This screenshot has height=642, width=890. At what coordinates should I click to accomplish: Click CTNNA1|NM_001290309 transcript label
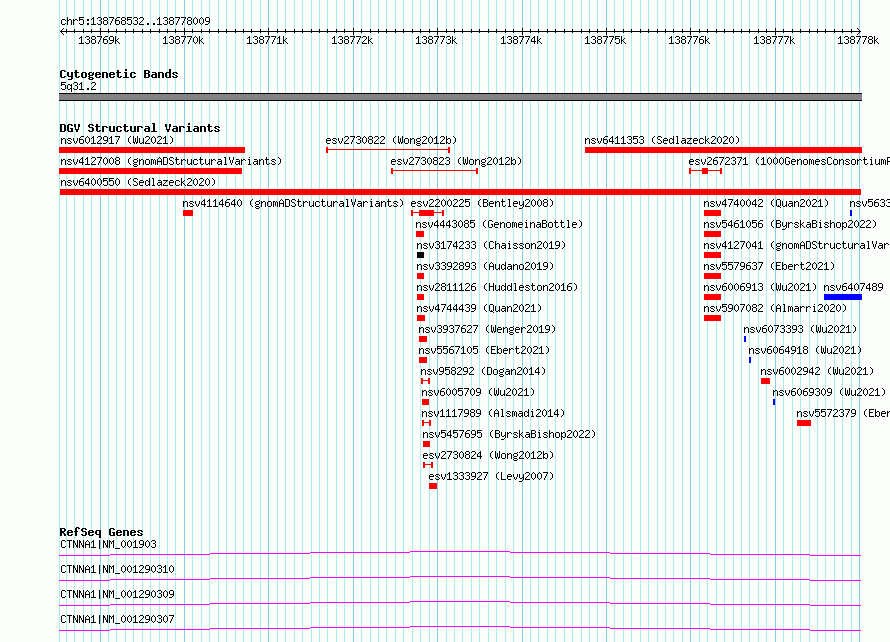point(117,594)
